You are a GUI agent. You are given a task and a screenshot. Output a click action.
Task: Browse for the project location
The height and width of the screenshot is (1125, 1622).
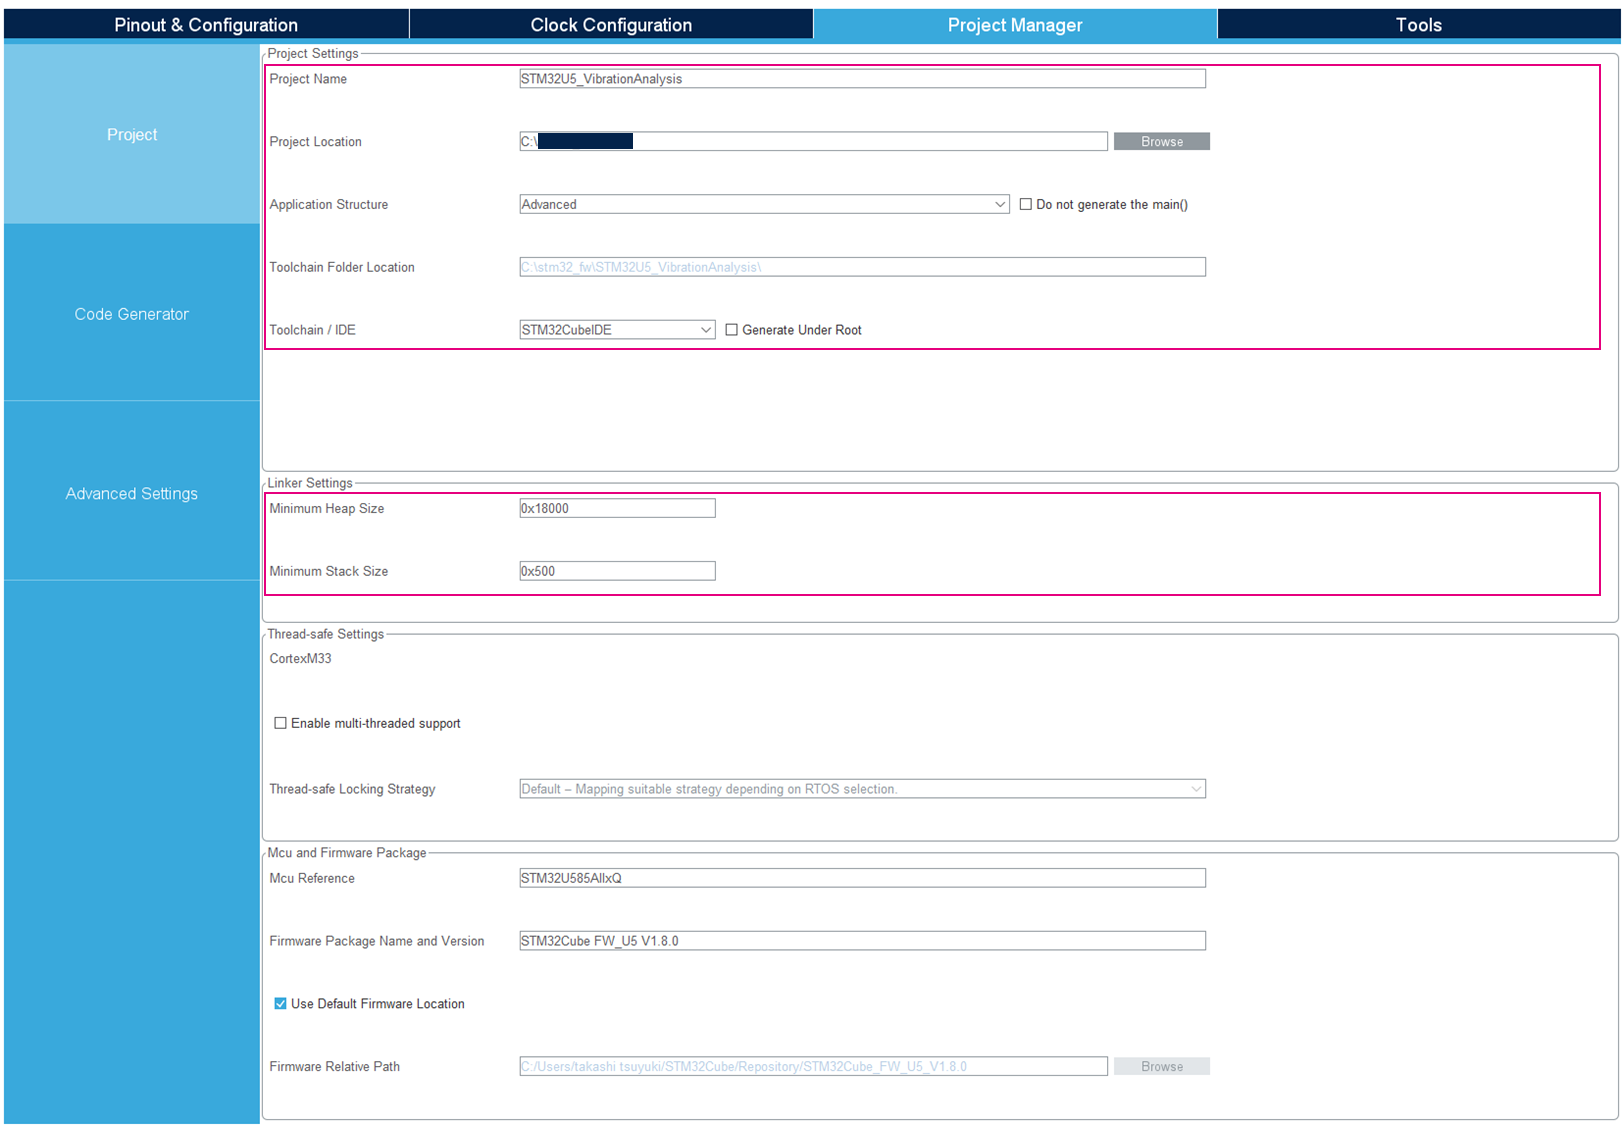click(1162, 142)
